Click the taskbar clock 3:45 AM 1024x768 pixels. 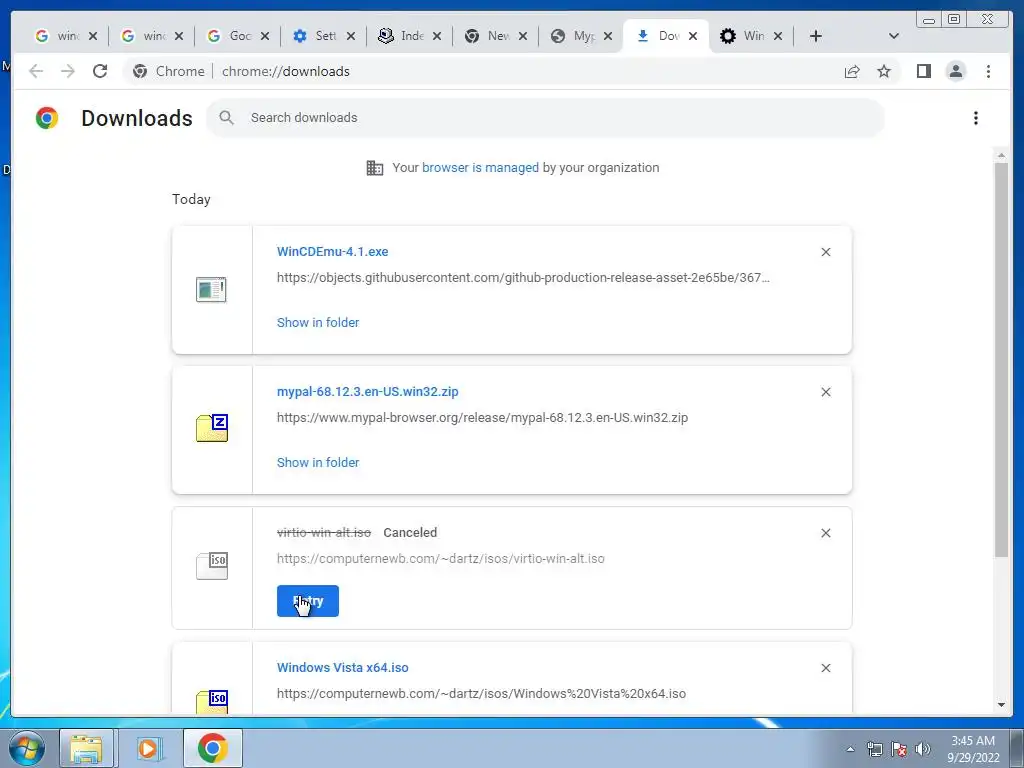click(x=973, y=749)
